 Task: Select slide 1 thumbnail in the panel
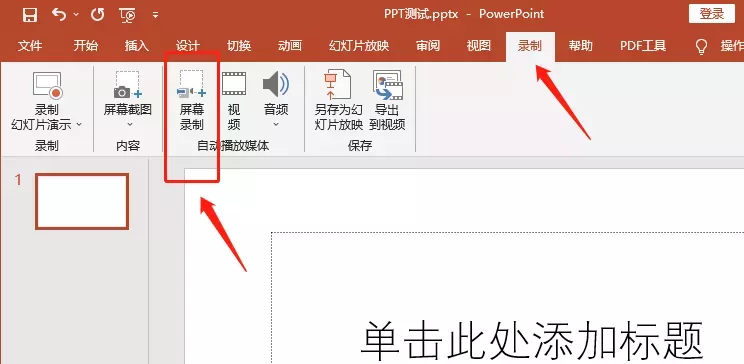pos(82,201)
